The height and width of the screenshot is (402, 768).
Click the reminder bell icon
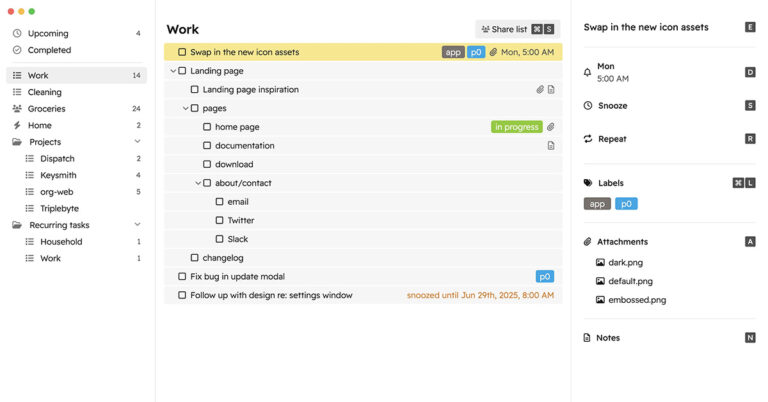tap(588, 72)
